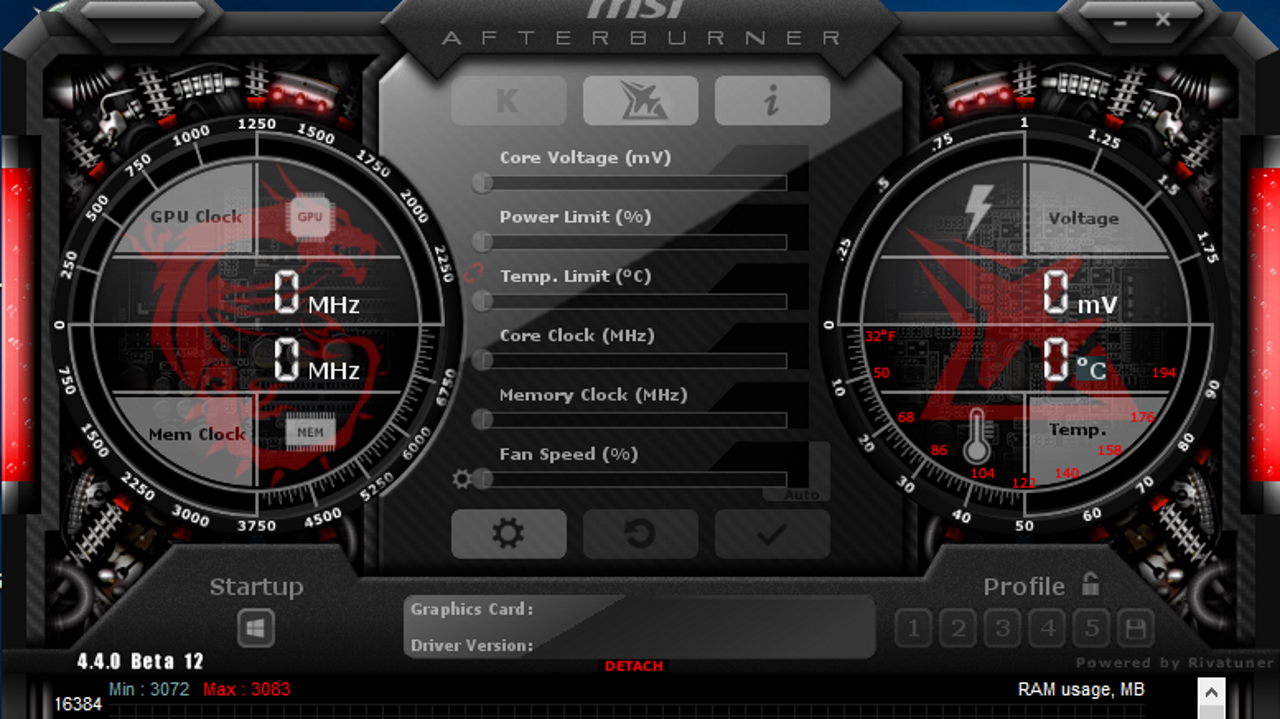This screenshot has height=719, width=1280.
Task: Click Powered by Rivatuner text
Action: click(1175, 662)
